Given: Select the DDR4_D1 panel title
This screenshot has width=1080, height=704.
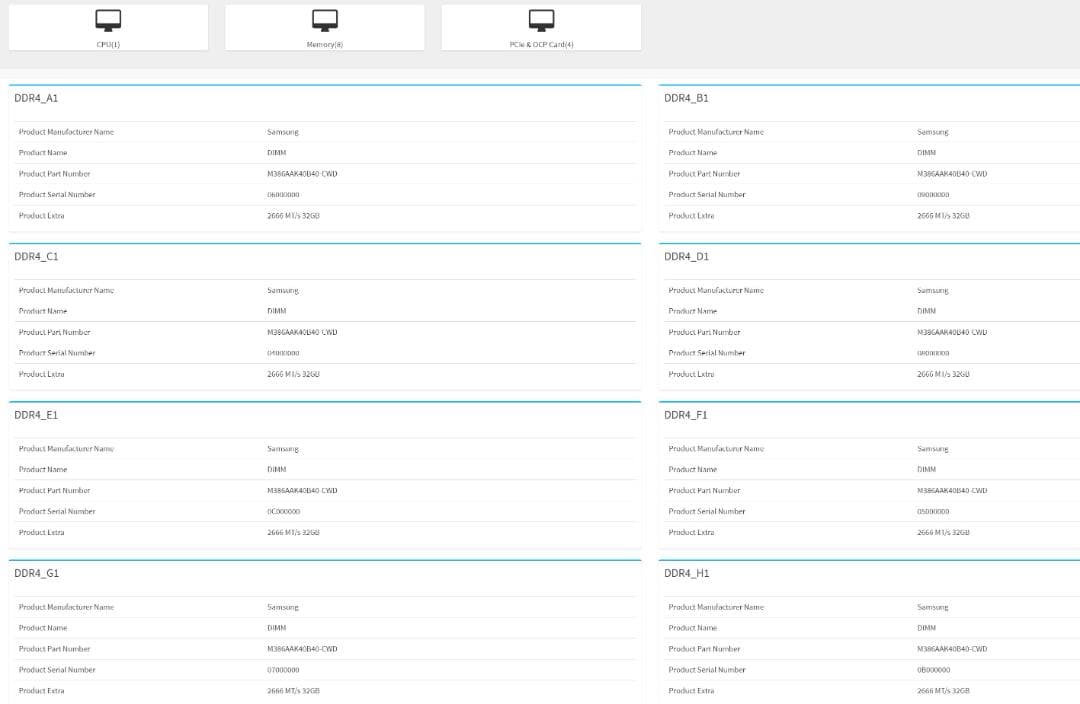Looking at the screenshot, I should (686, 257).
